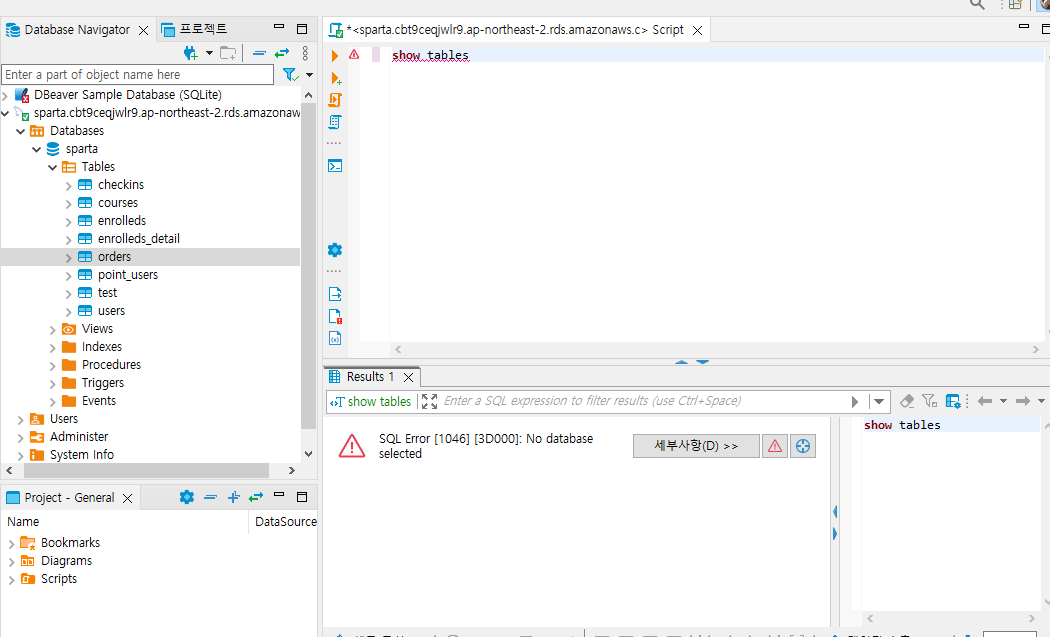
Task: Open the results panel configuration icon
Action: tap(953, 401)
